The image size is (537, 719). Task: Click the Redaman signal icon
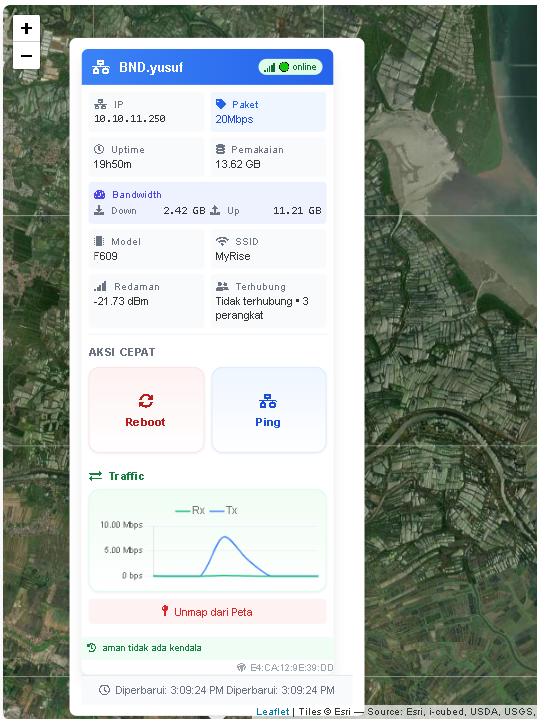point(100,287)
